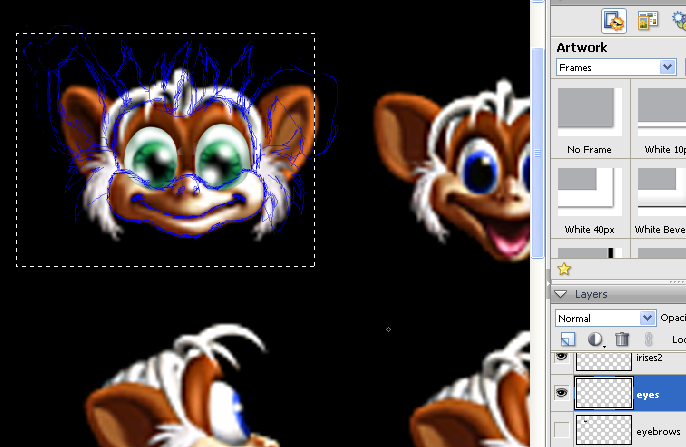Hide the irises2 layer via eye icon

561,357
